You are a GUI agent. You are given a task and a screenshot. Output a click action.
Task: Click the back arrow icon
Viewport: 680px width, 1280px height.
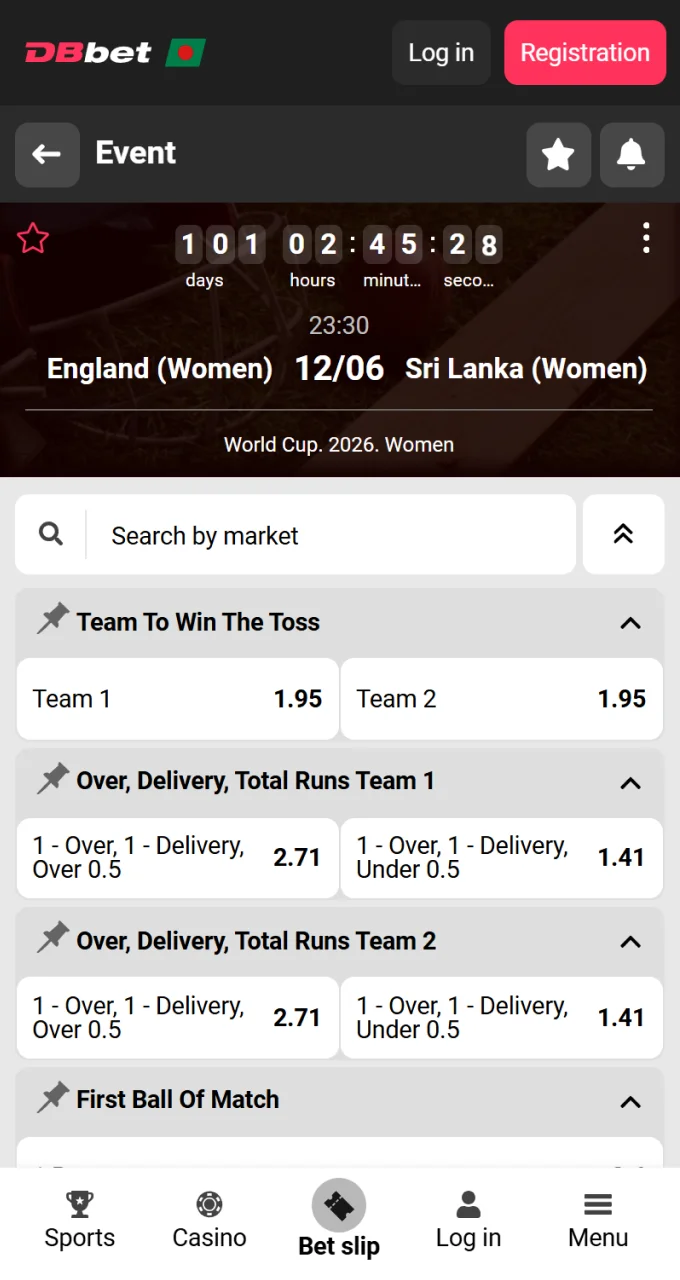pyautogui.click(x=47, y=154)
